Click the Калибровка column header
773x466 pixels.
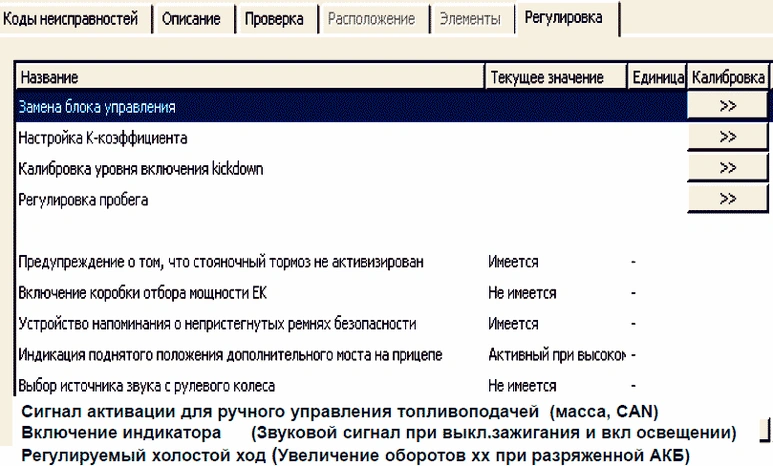tap(728, 77)
